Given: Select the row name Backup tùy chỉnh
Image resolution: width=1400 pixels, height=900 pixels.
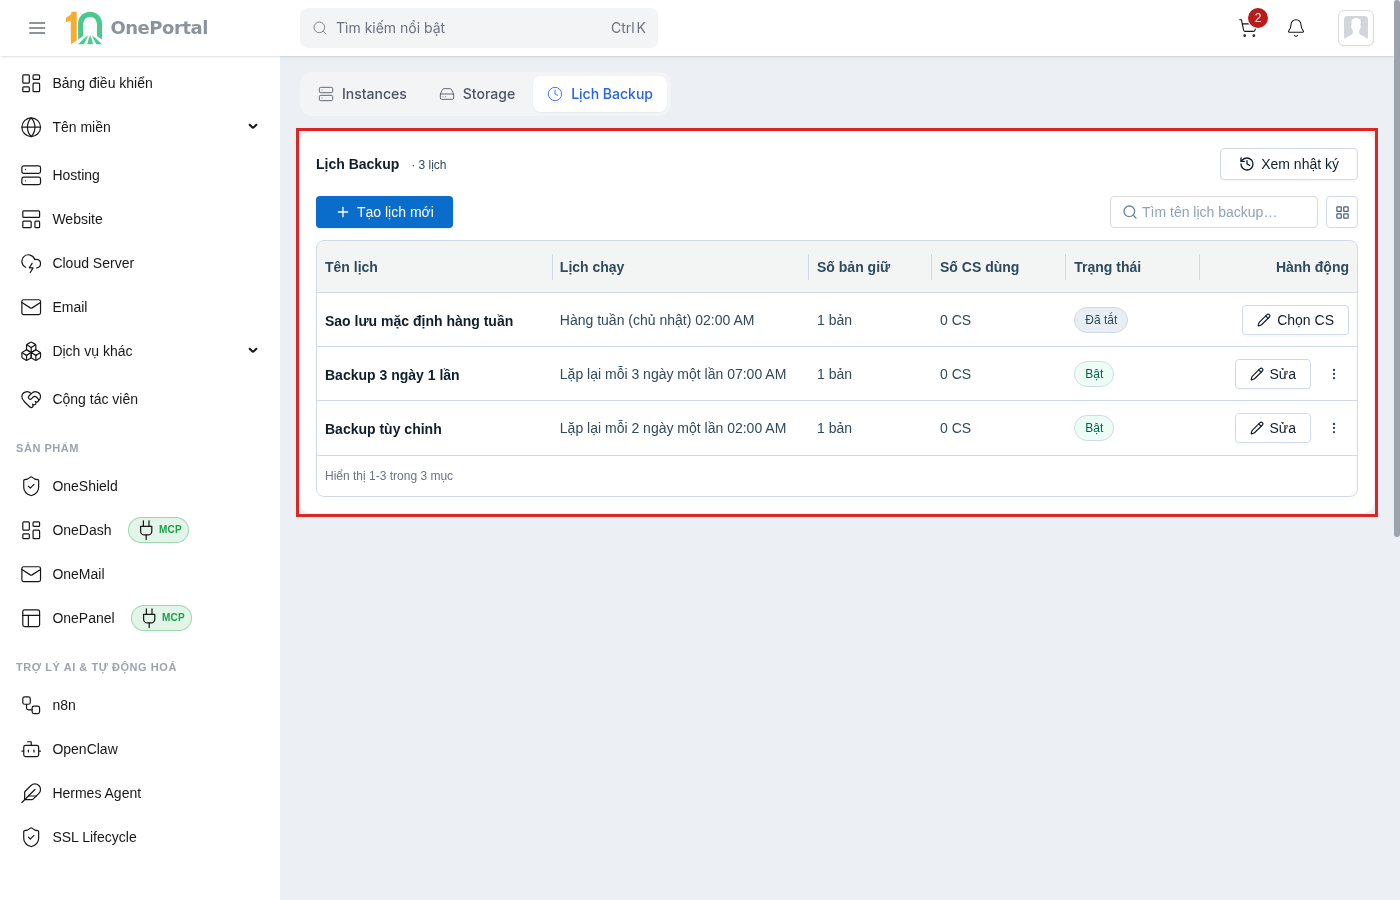Looking at the screenshot, I should tap(383, 429).
